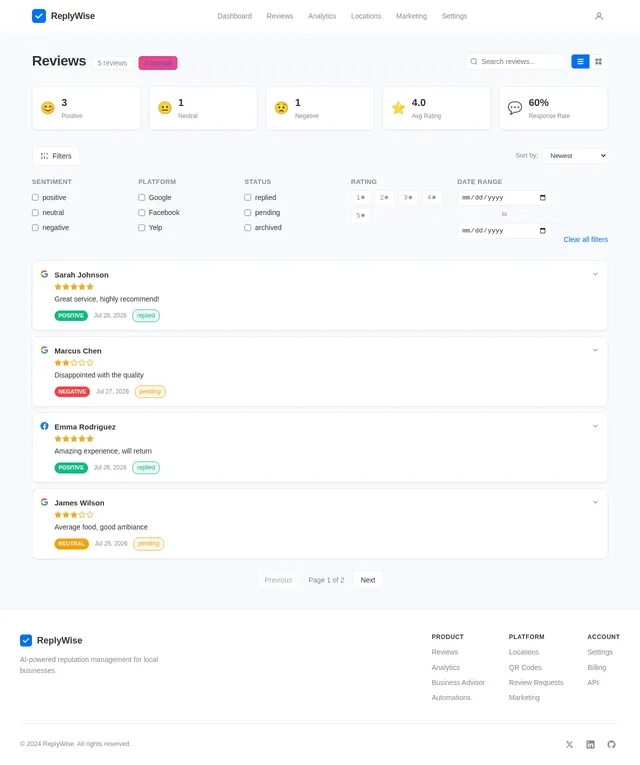The width and height of the screenshot is (640, 765).
Task: Click the Previous page button
Action: pos(278,580)
